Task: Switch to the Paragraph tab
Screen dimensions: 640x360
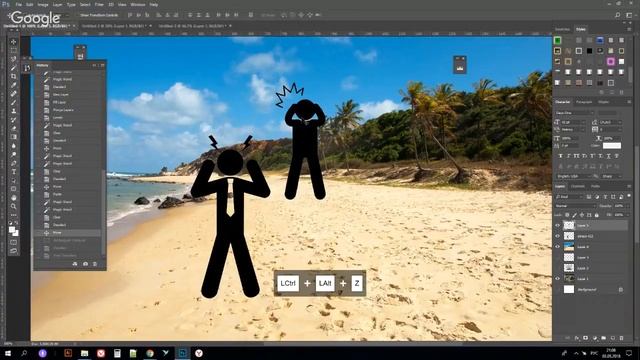Action: pyautogui.click(x=584, y=102)
